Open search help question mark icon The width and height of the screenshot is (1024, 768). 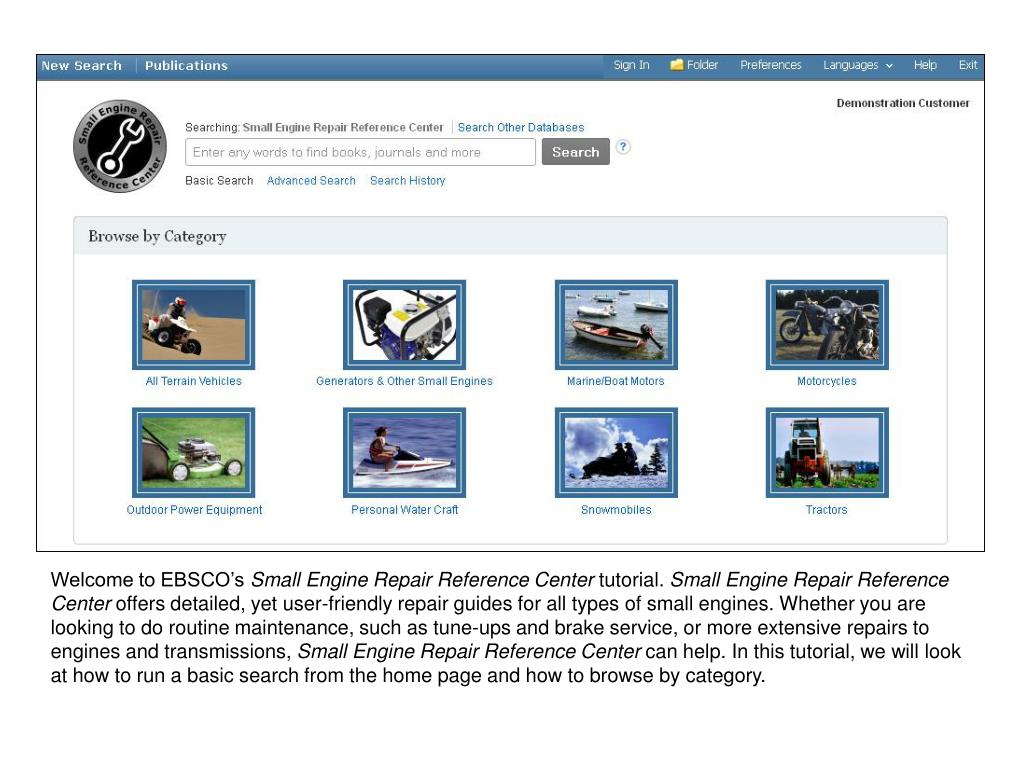coord(623,147)
